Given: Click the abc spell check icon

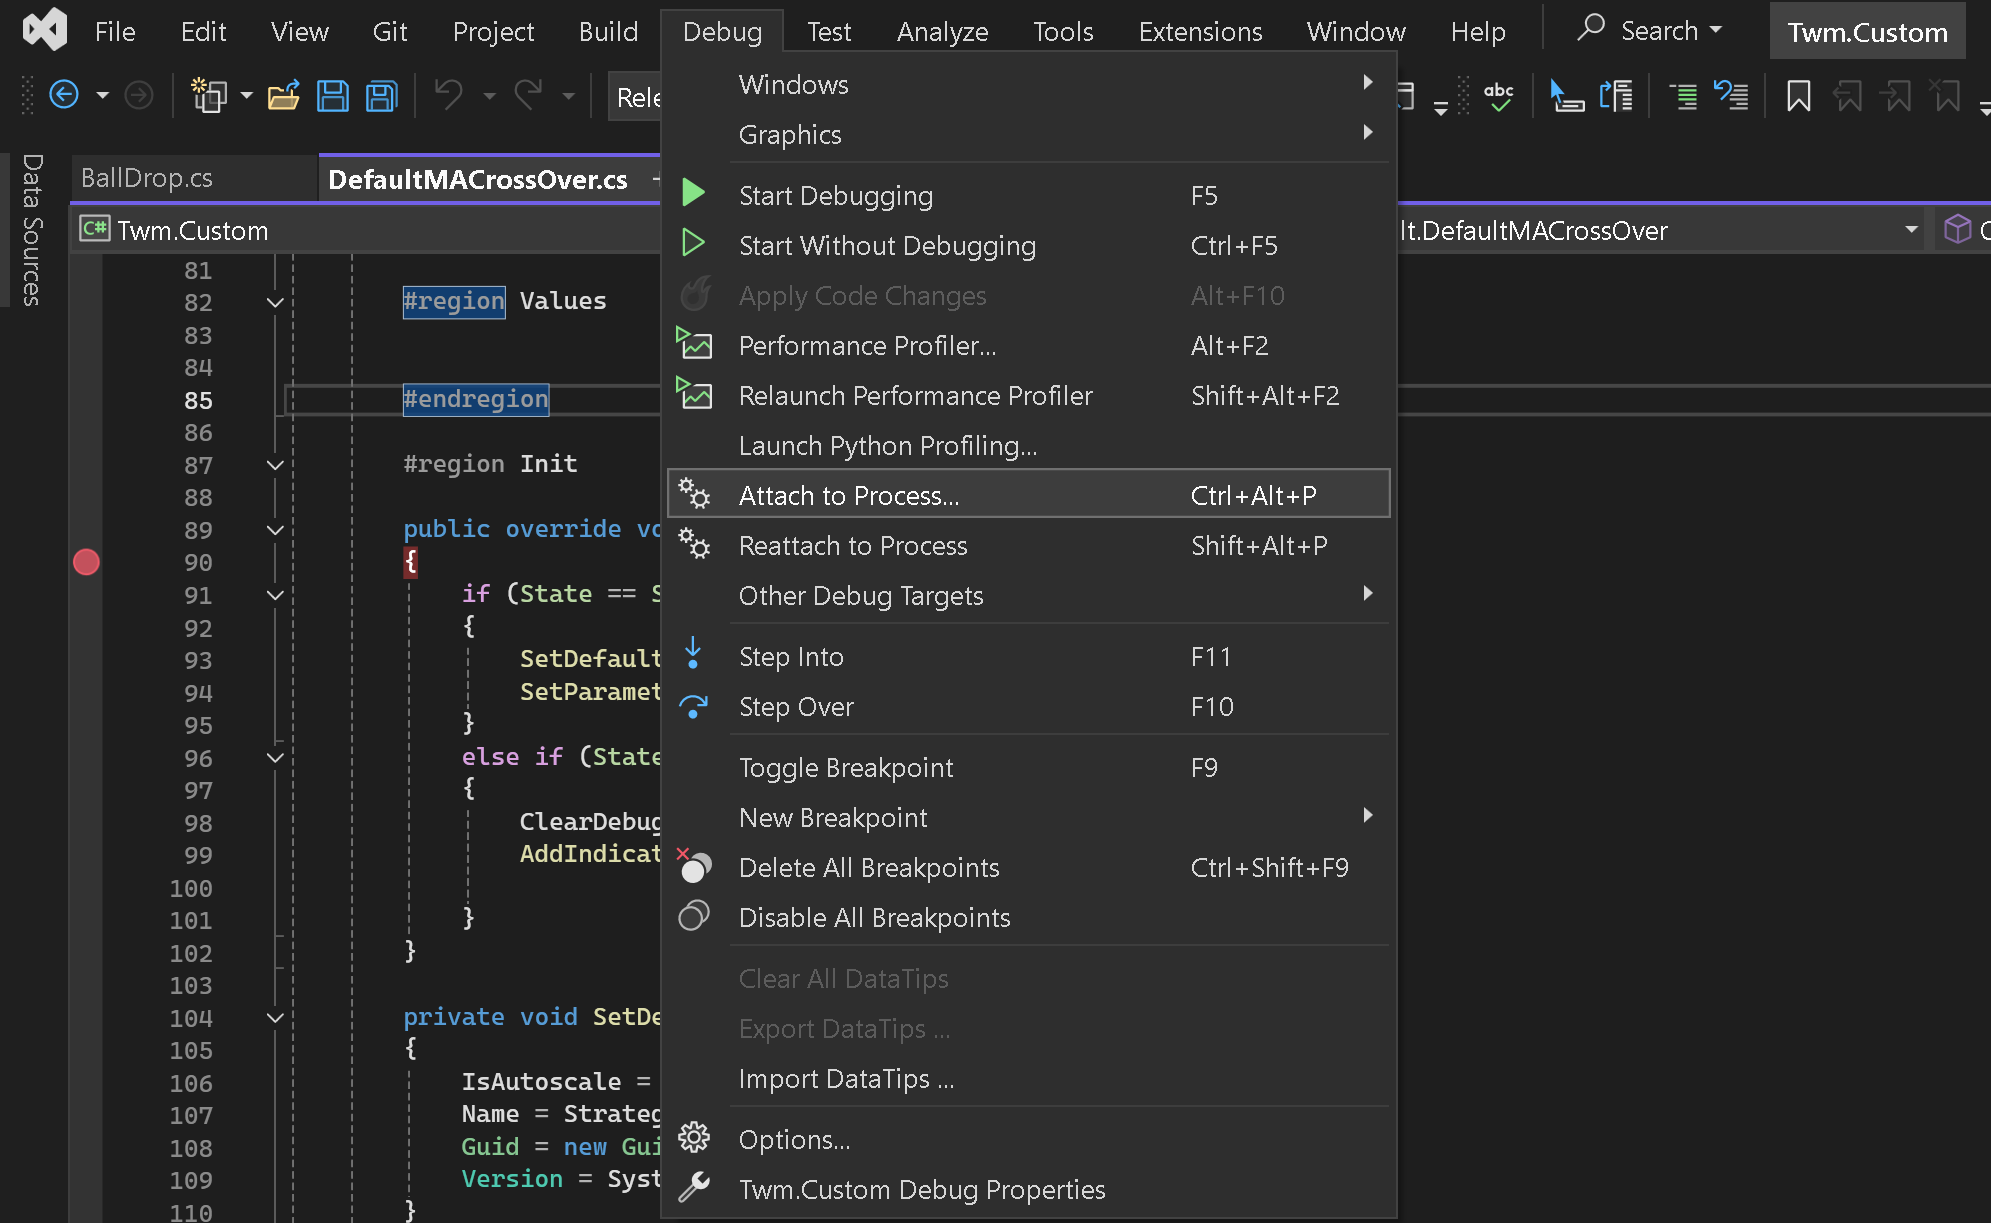Looking at the screenshot, I should point(1498,96).
